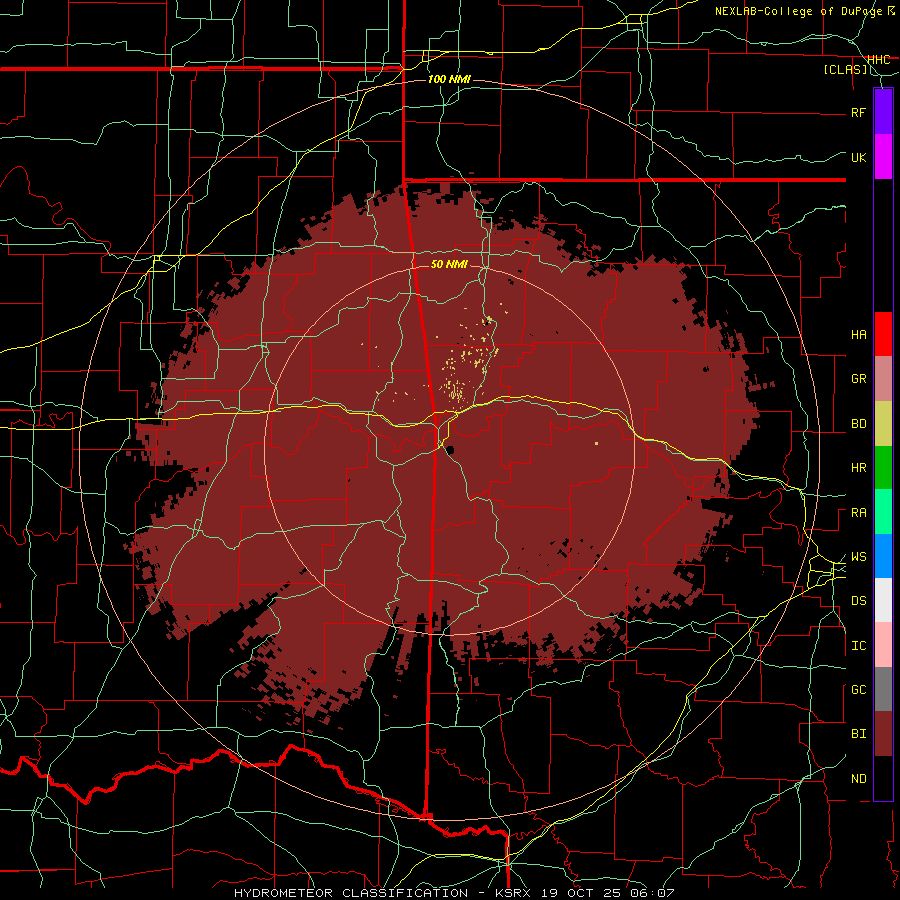Click the HA legend label

(859, 335)
